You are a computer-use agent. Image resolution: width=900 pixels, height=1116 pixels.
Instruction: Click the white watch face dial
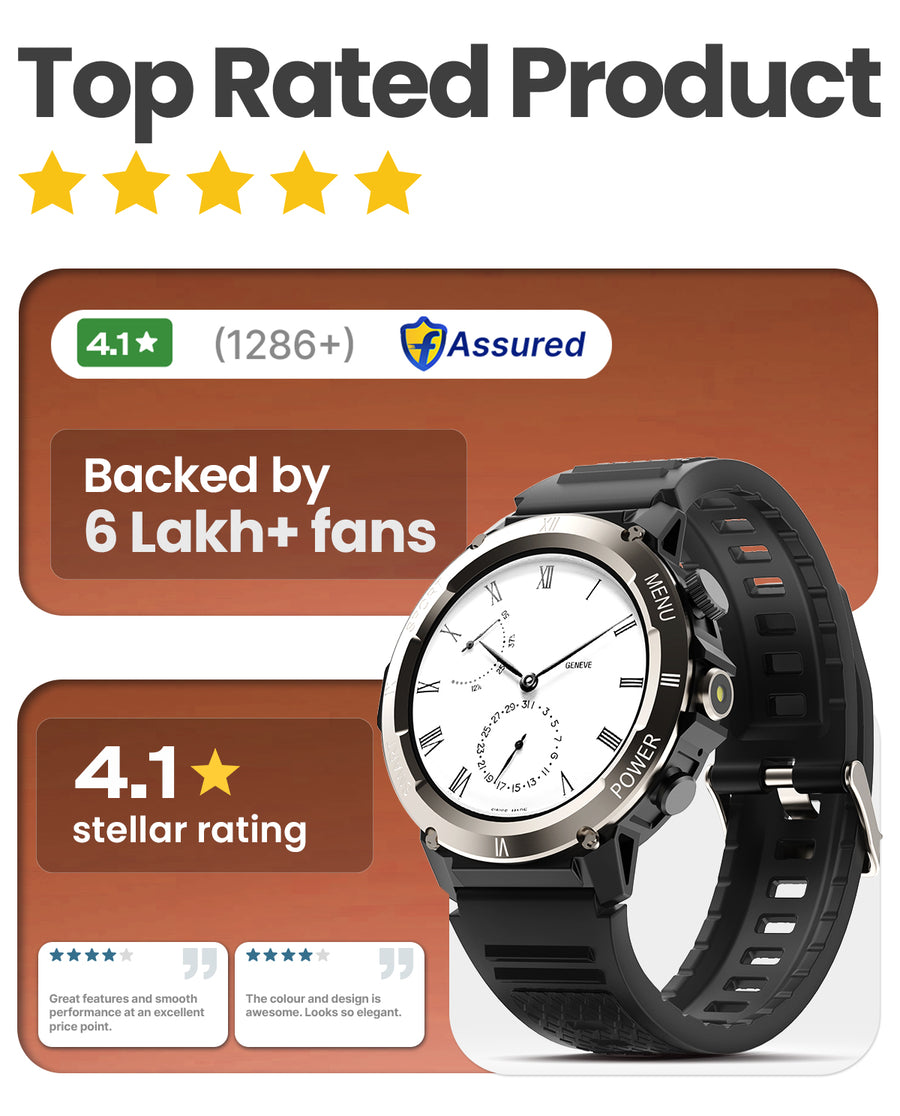pos(529,682)
